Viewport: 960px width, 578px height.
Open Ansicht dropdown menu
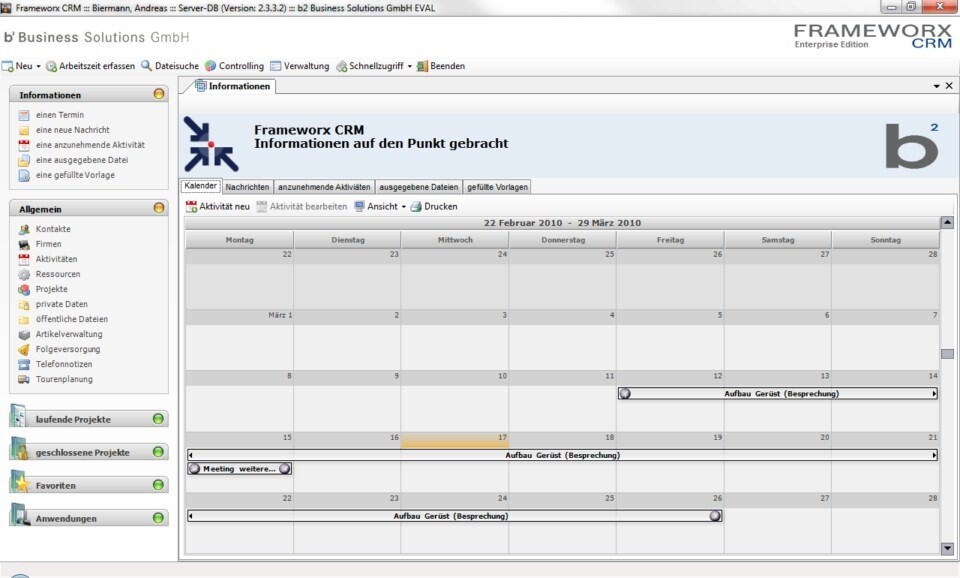[380, 207]
